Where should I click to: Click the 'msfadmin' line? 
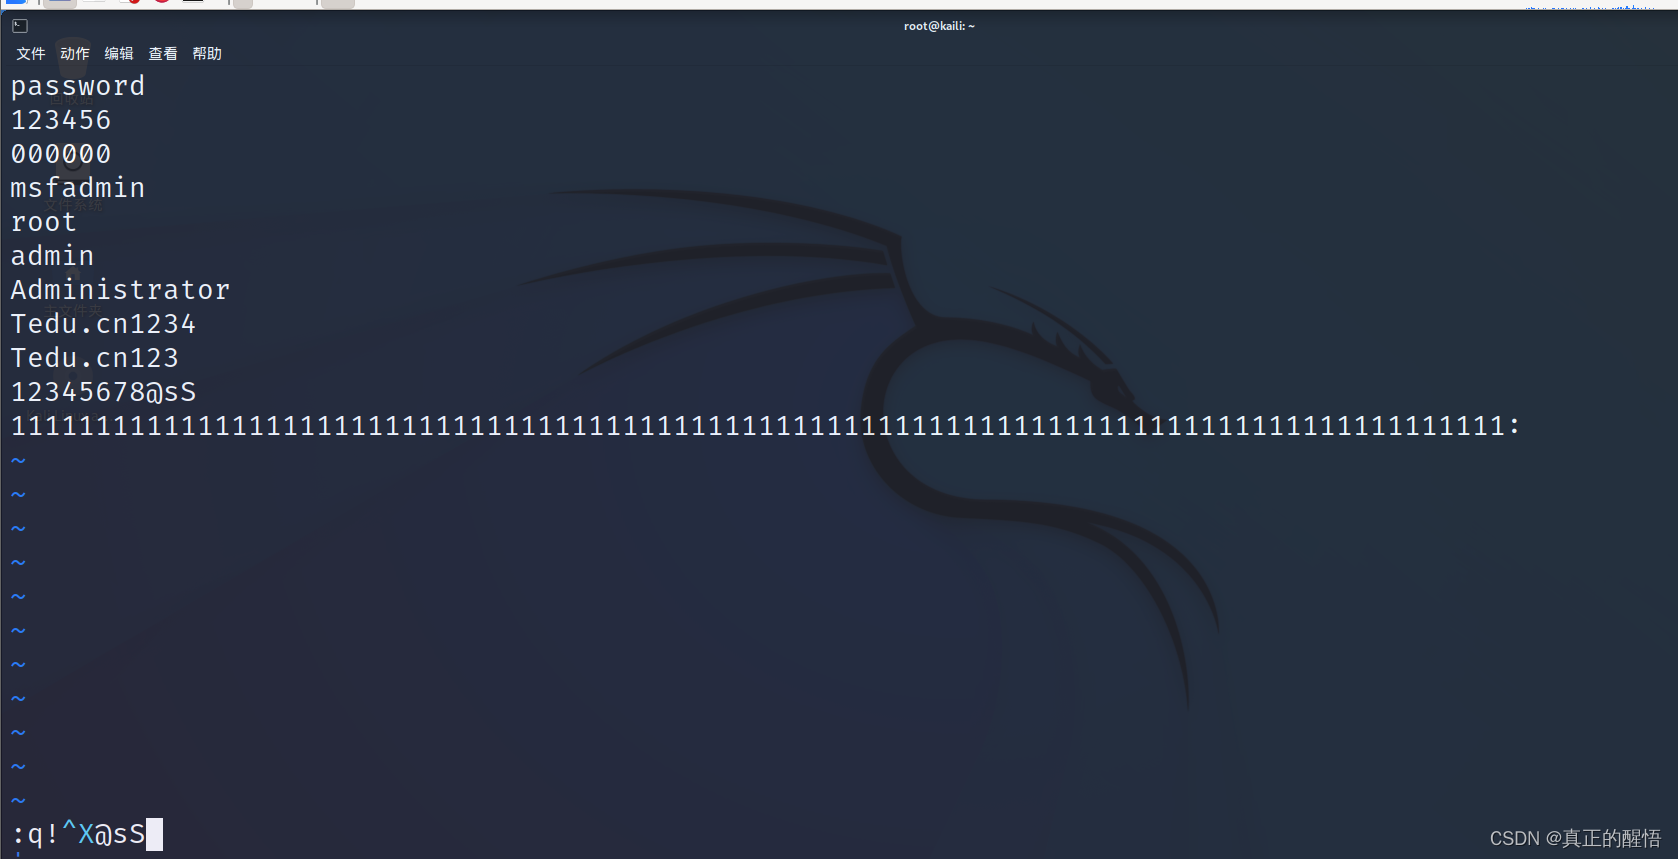pos(78,188)
